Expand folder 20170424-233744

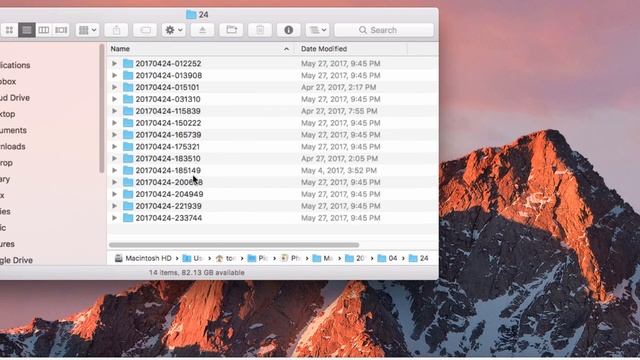point(115,218)
